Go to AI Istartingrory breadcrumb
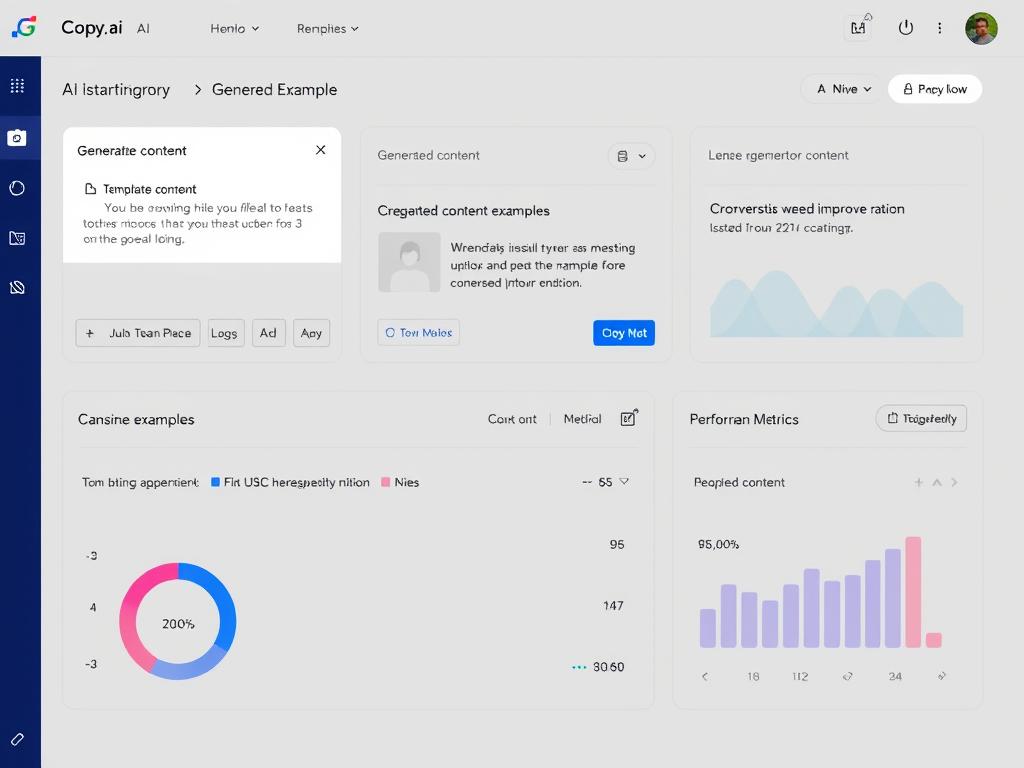The width and height of the screenshot is (1024, 768). (x=116, y=89)
